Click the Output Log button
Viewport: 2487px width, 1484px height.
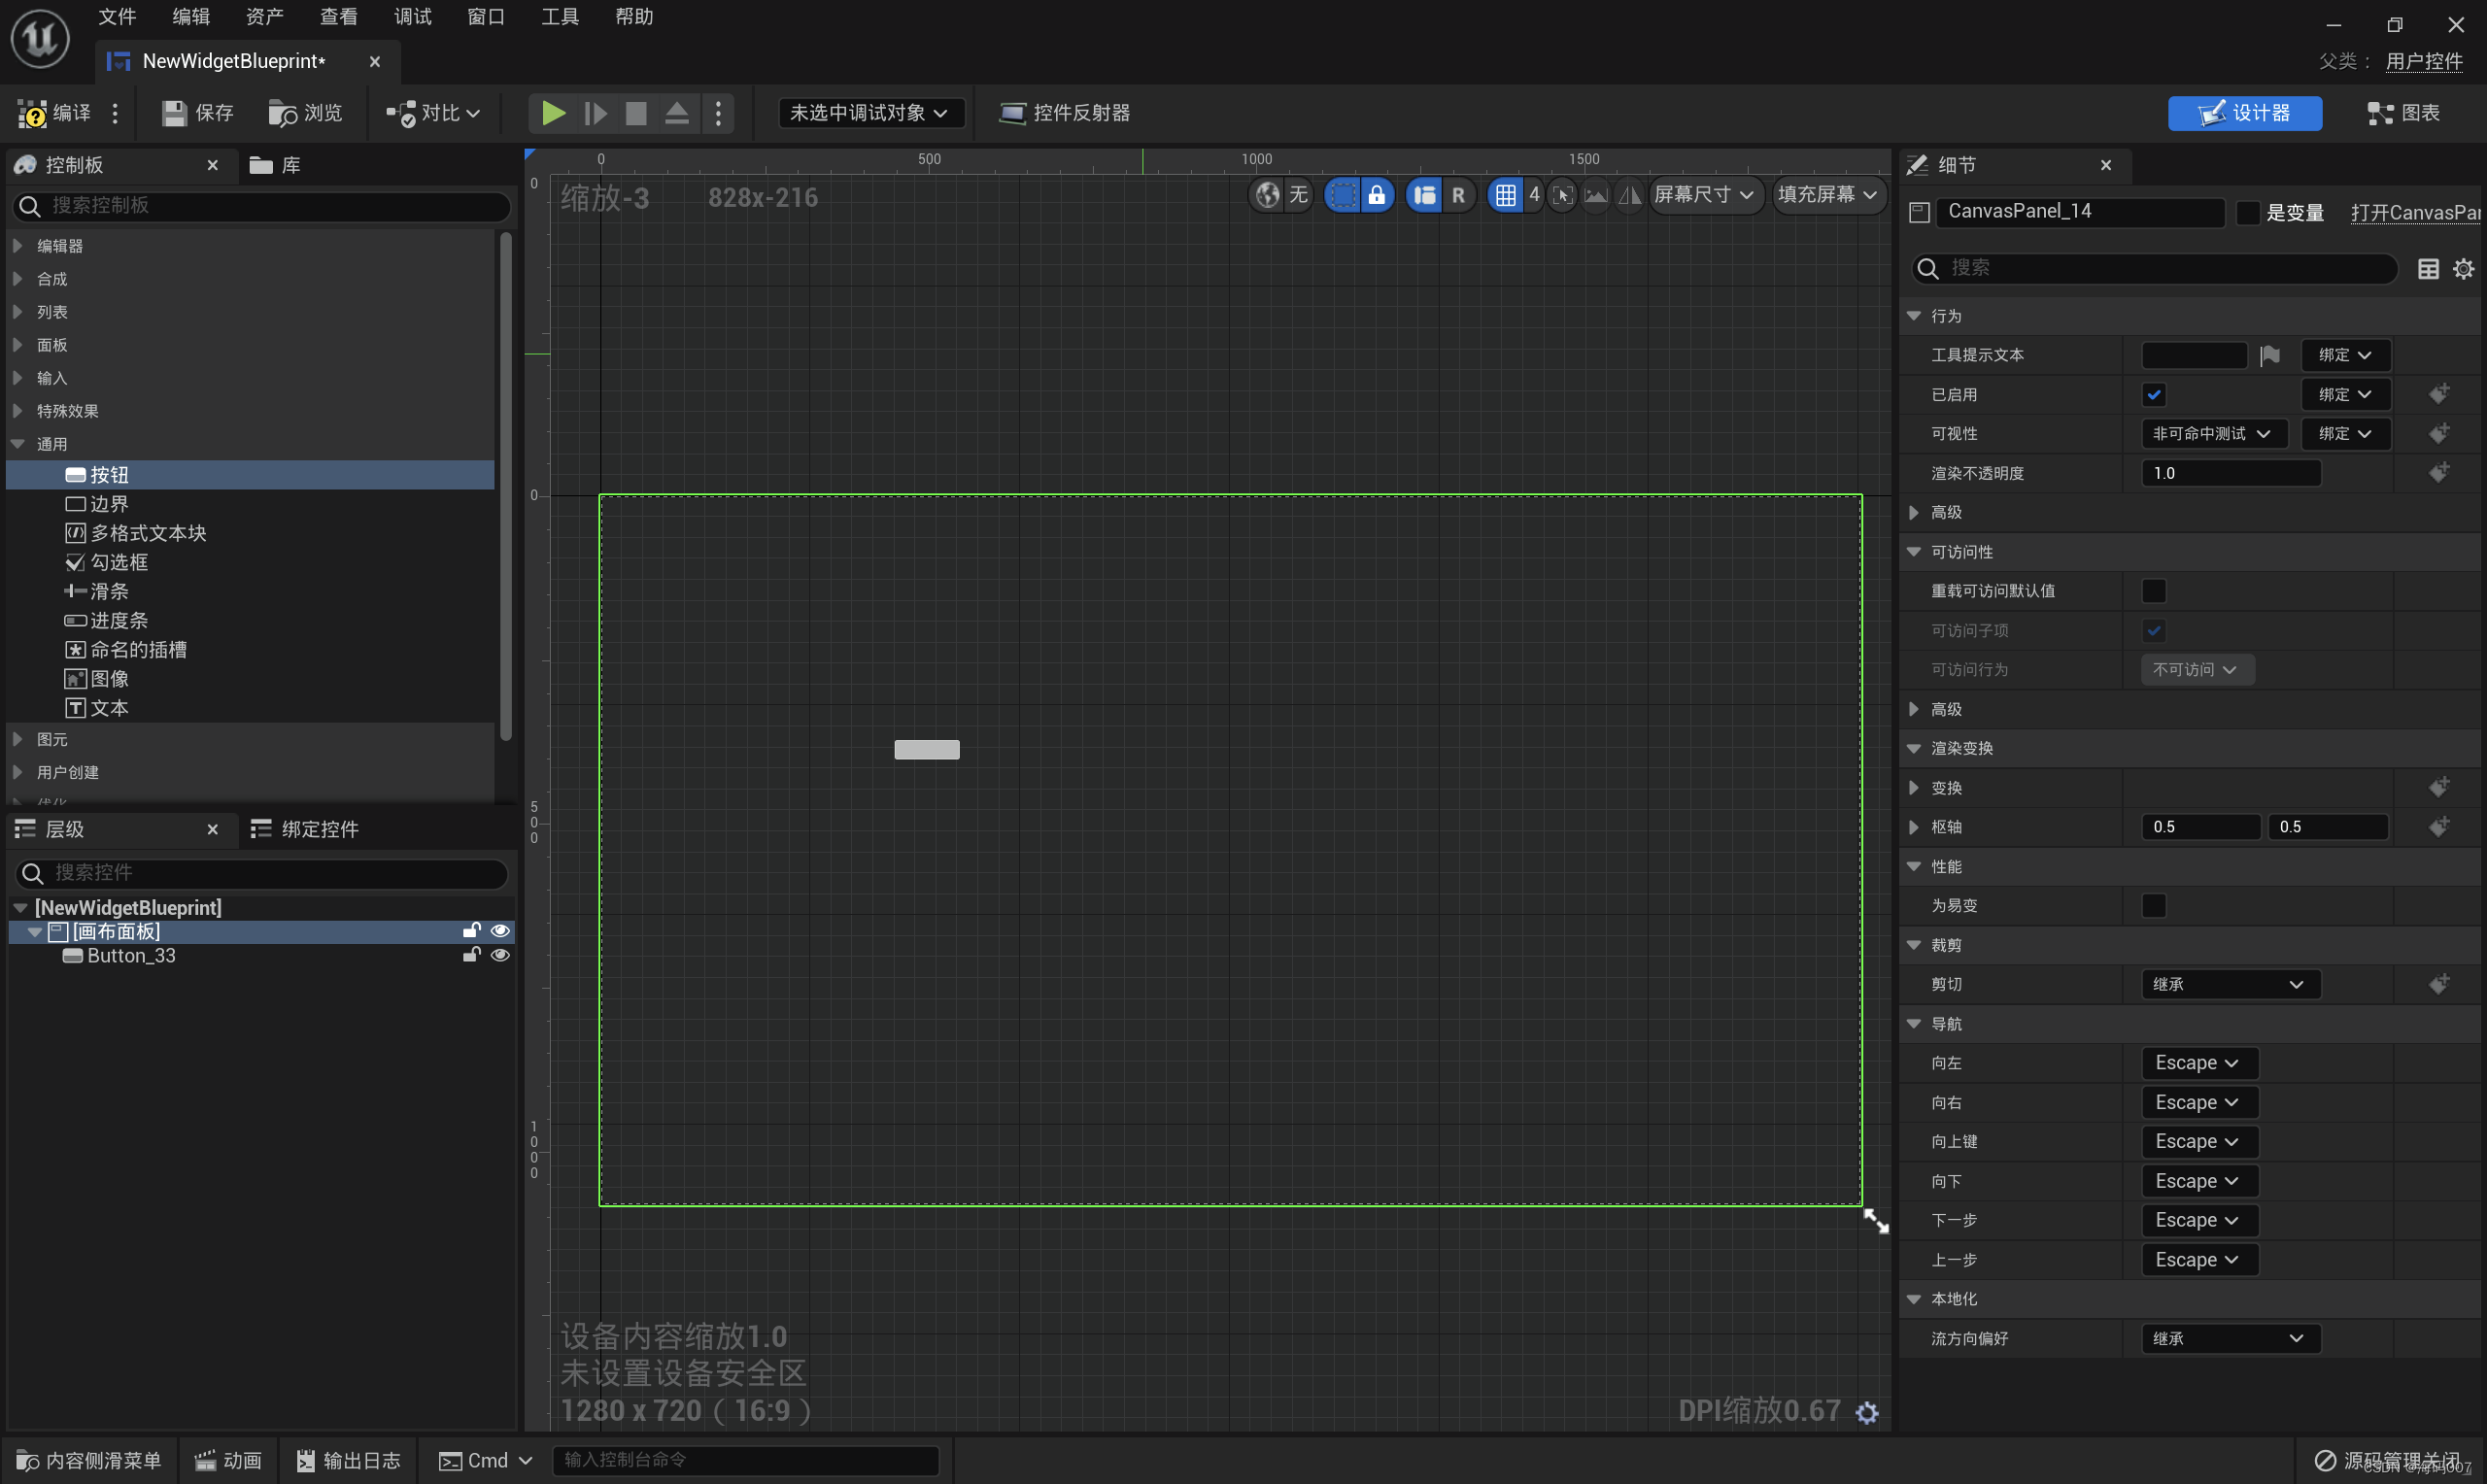click(348, 1460)
